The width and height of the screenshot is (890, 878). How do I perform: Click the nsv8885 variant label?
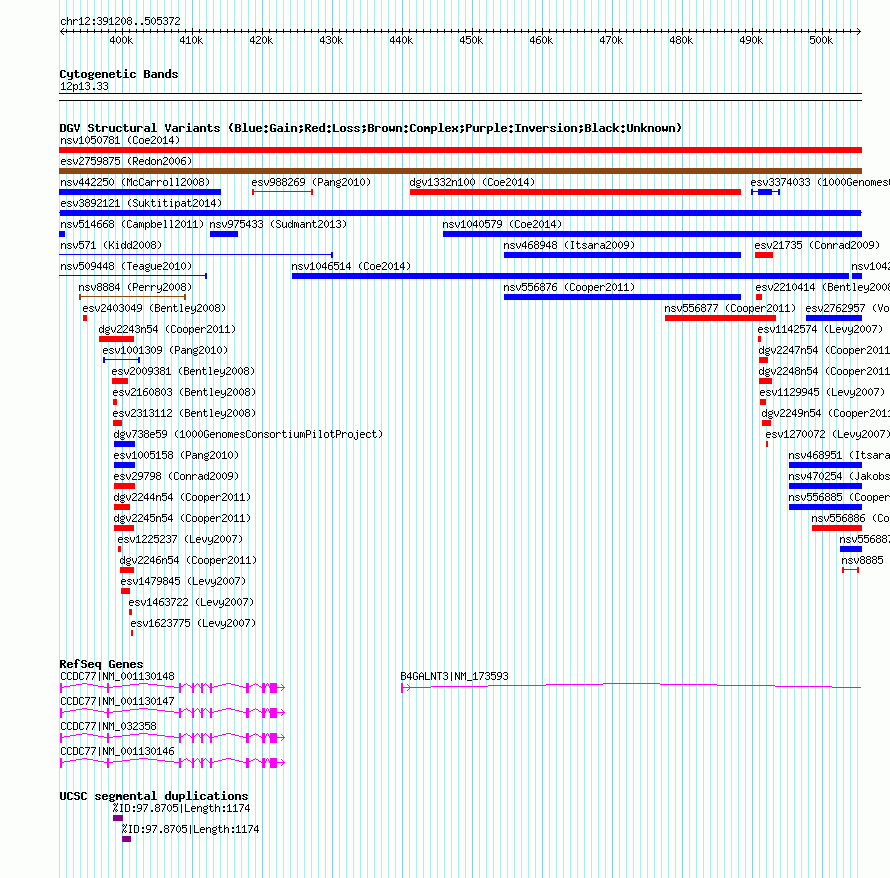click(x=862, y=560)
